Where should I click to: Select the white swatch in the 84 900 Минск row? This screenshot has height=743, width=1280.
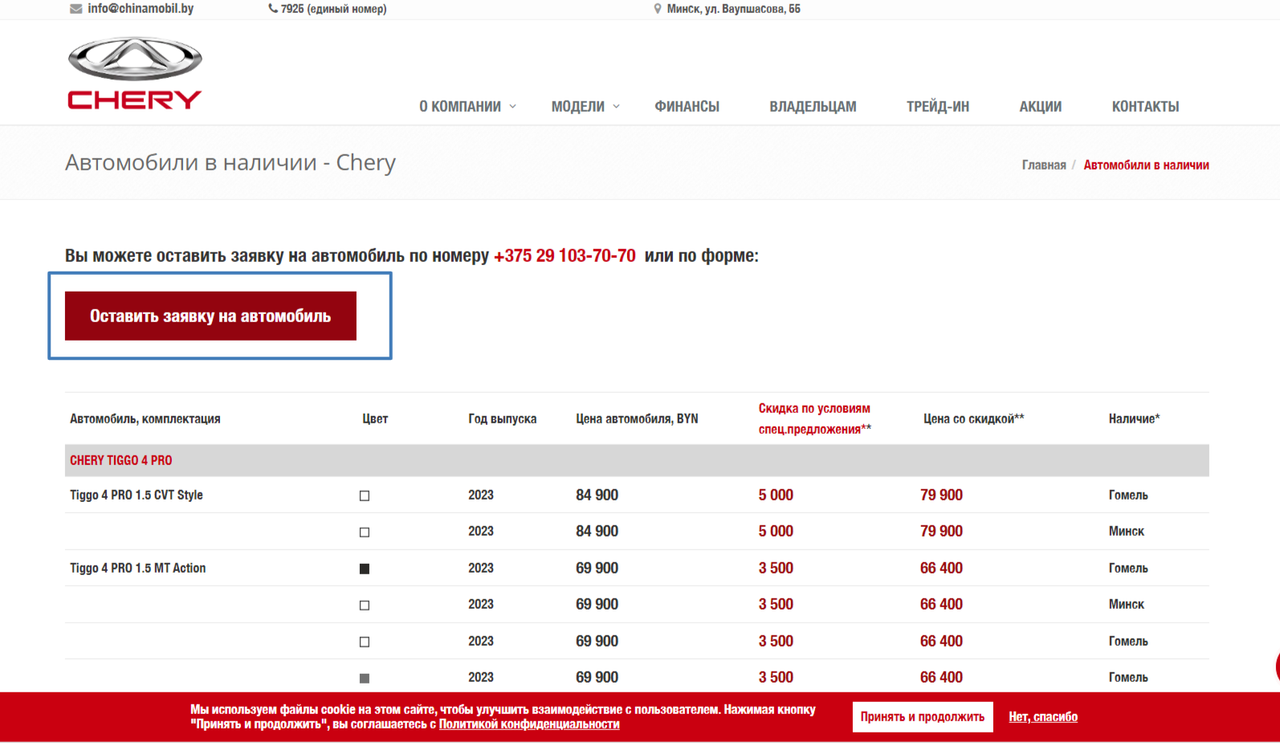(364, 532)
